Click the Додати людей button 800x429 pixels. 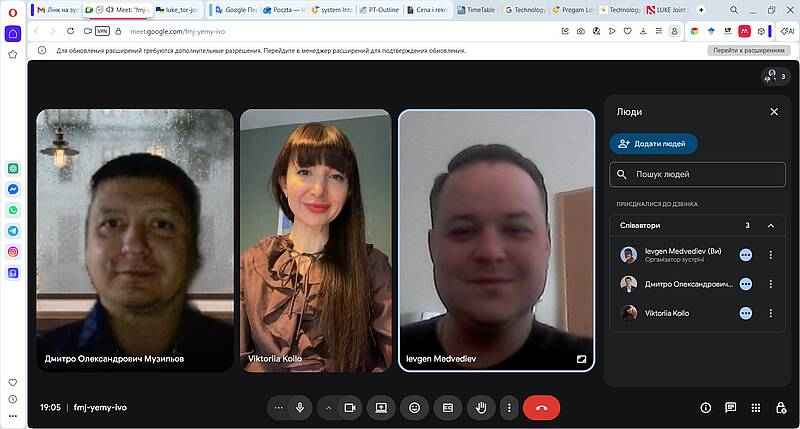click(x=653, y=144)
